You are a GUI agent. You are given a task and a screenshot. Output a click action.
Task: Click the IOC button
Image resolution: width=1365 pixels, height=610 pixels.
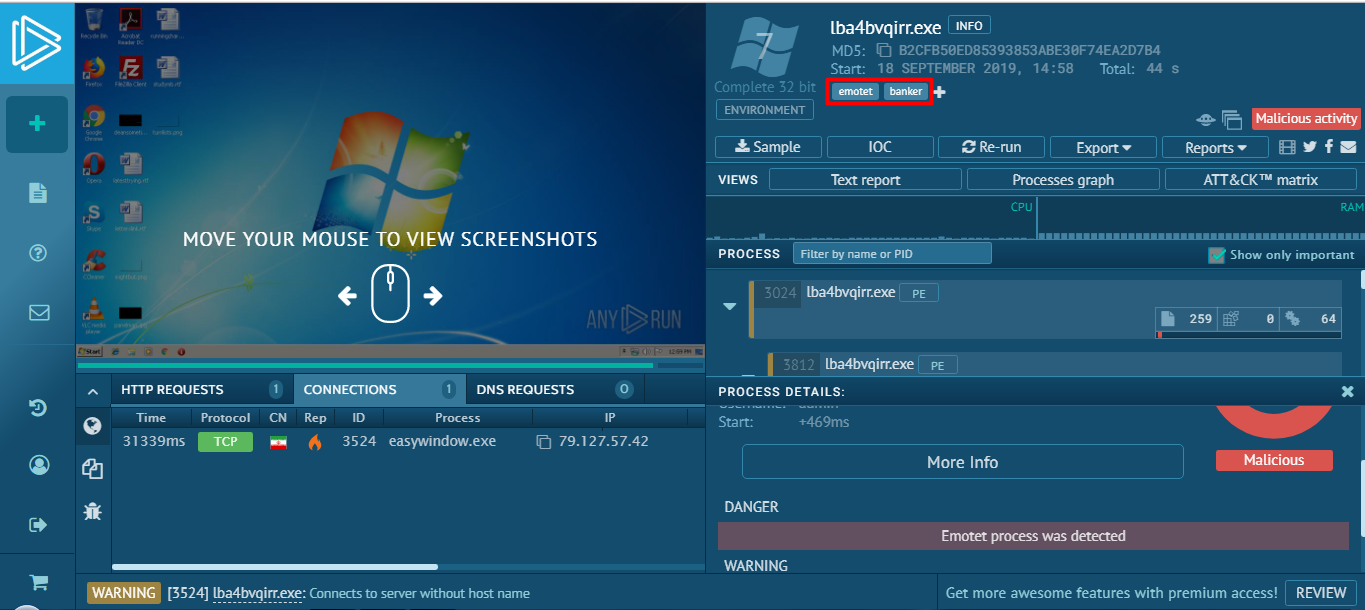[x=880, y=147]
